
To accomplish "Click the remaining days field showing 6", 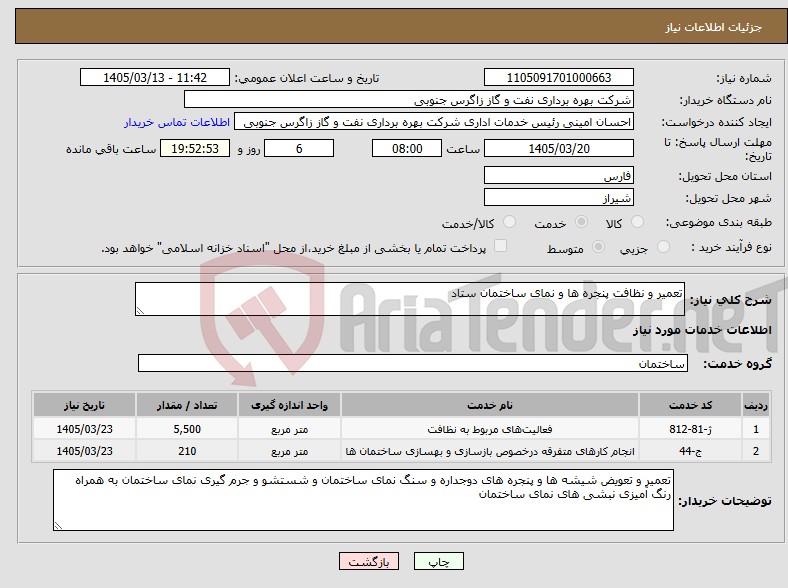I will (299, 148).
